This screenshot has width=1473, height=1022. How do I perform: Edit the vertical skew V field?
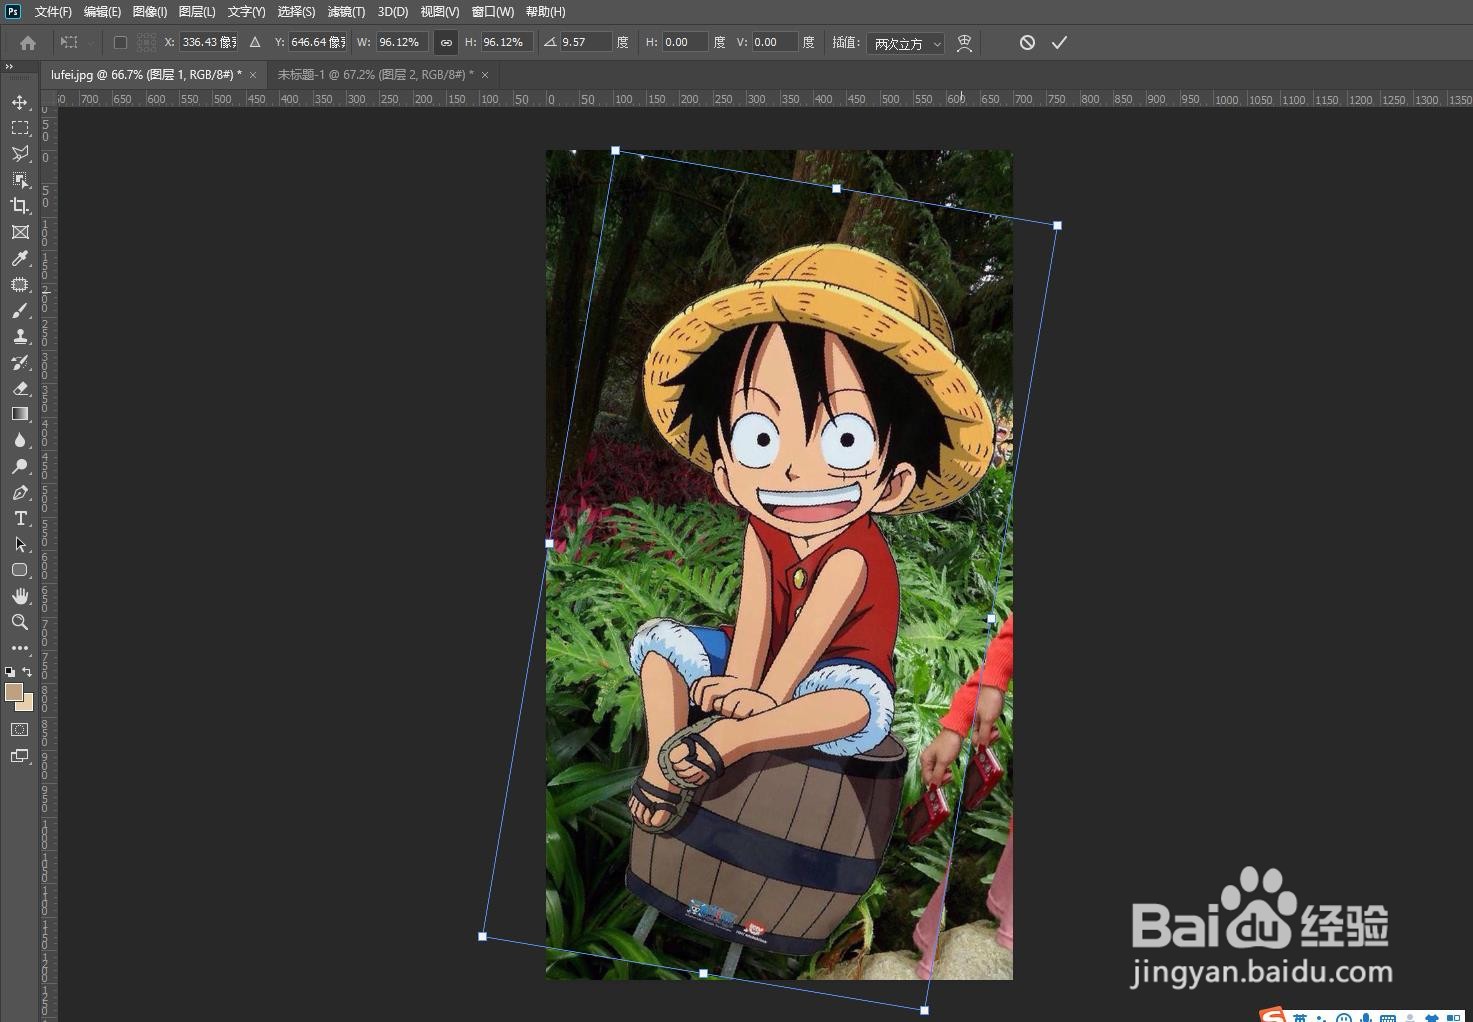tap(775, 42)
